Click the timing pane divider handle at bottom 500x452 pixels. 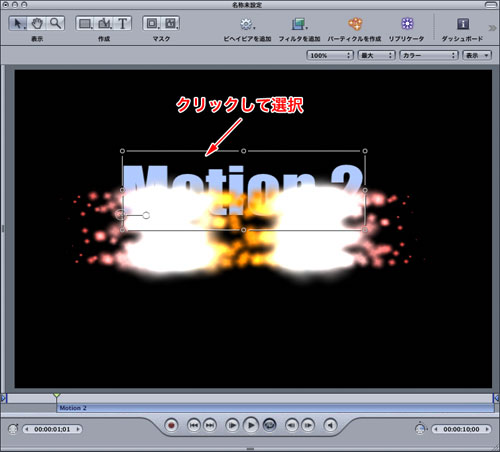point(250,449)
